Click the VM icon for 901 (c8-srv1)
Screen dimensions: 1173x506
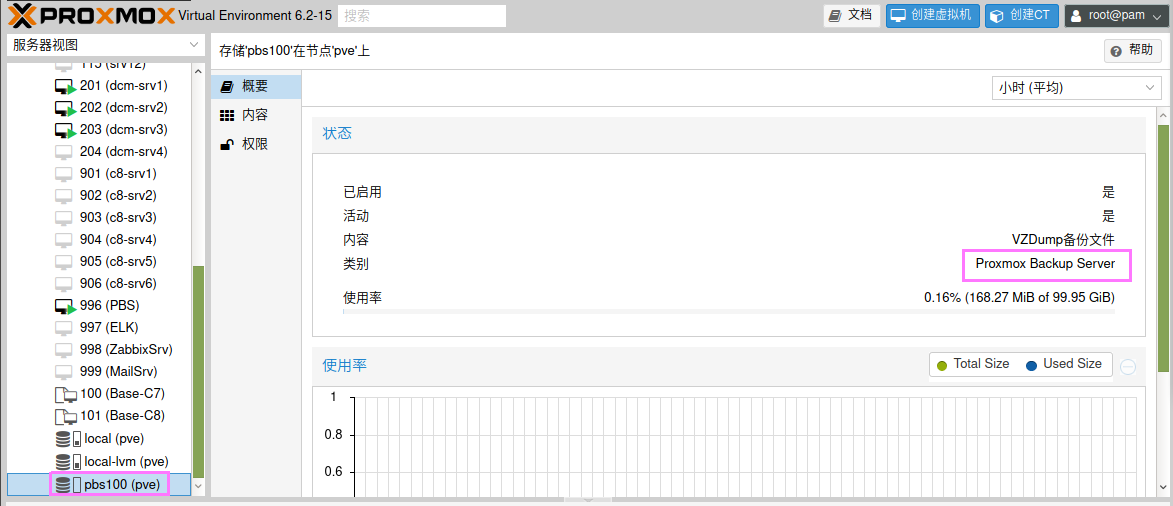coord(65,174)
